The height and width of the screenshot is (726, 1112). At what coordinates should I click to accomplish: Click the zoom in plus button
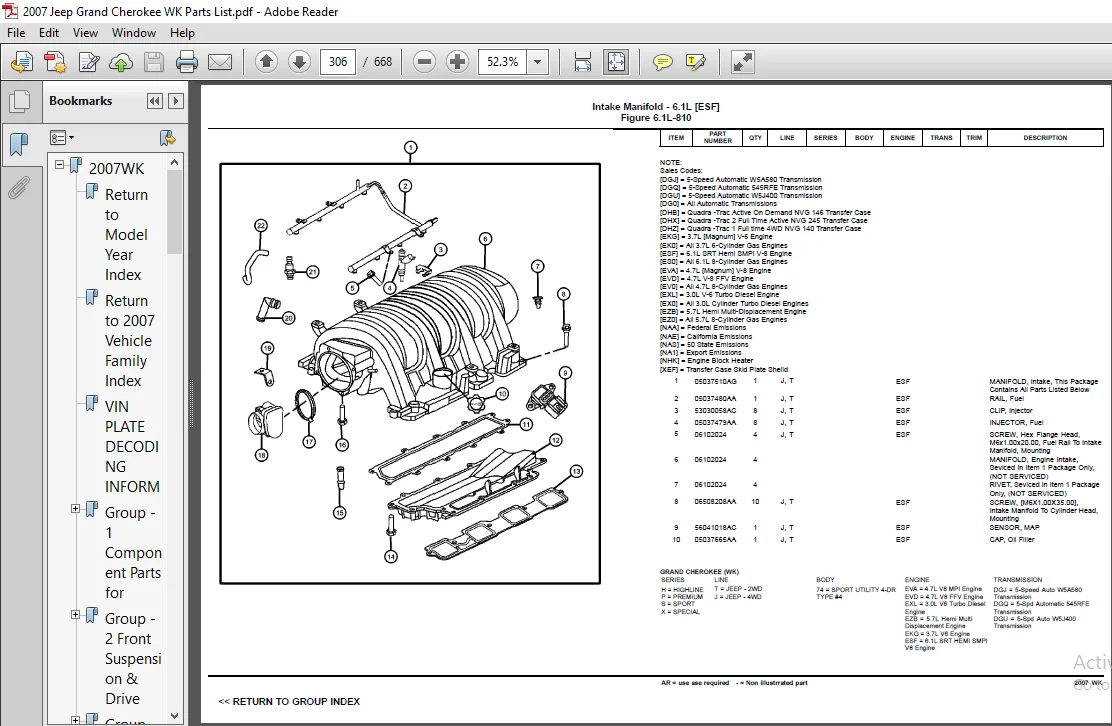457,62
